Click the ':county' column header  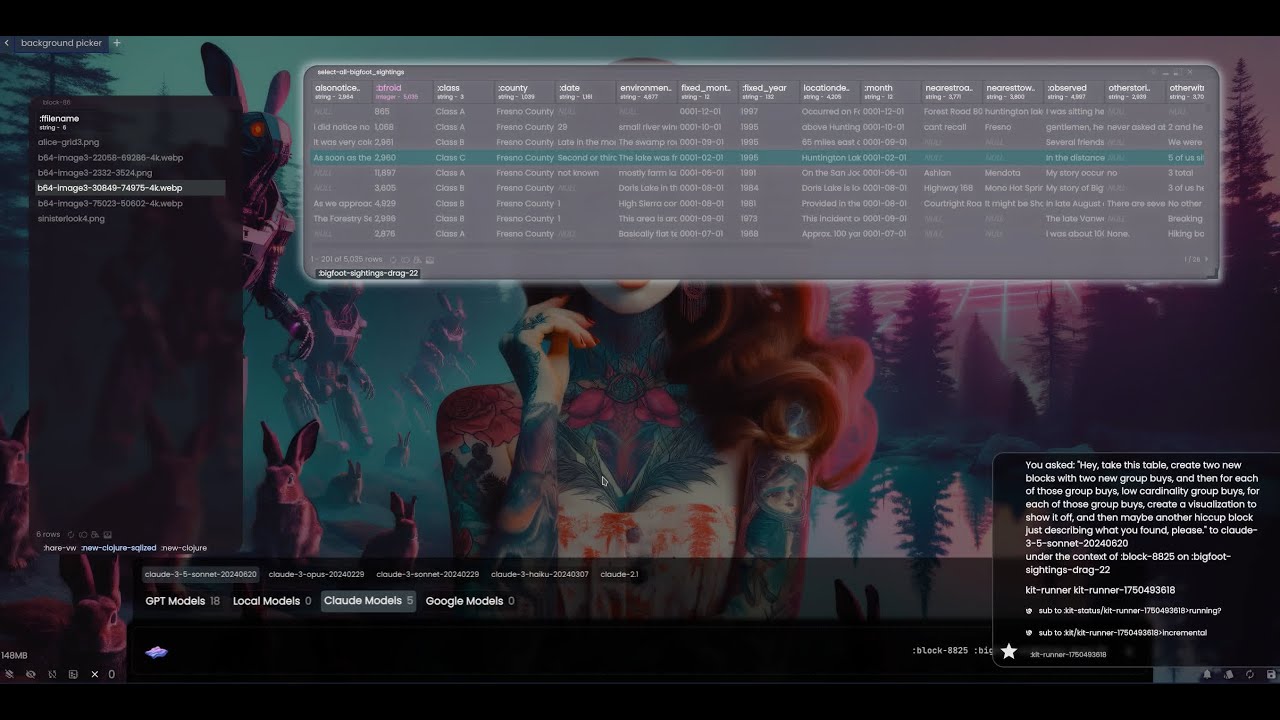pyautogui.click(x=525, y=91)
